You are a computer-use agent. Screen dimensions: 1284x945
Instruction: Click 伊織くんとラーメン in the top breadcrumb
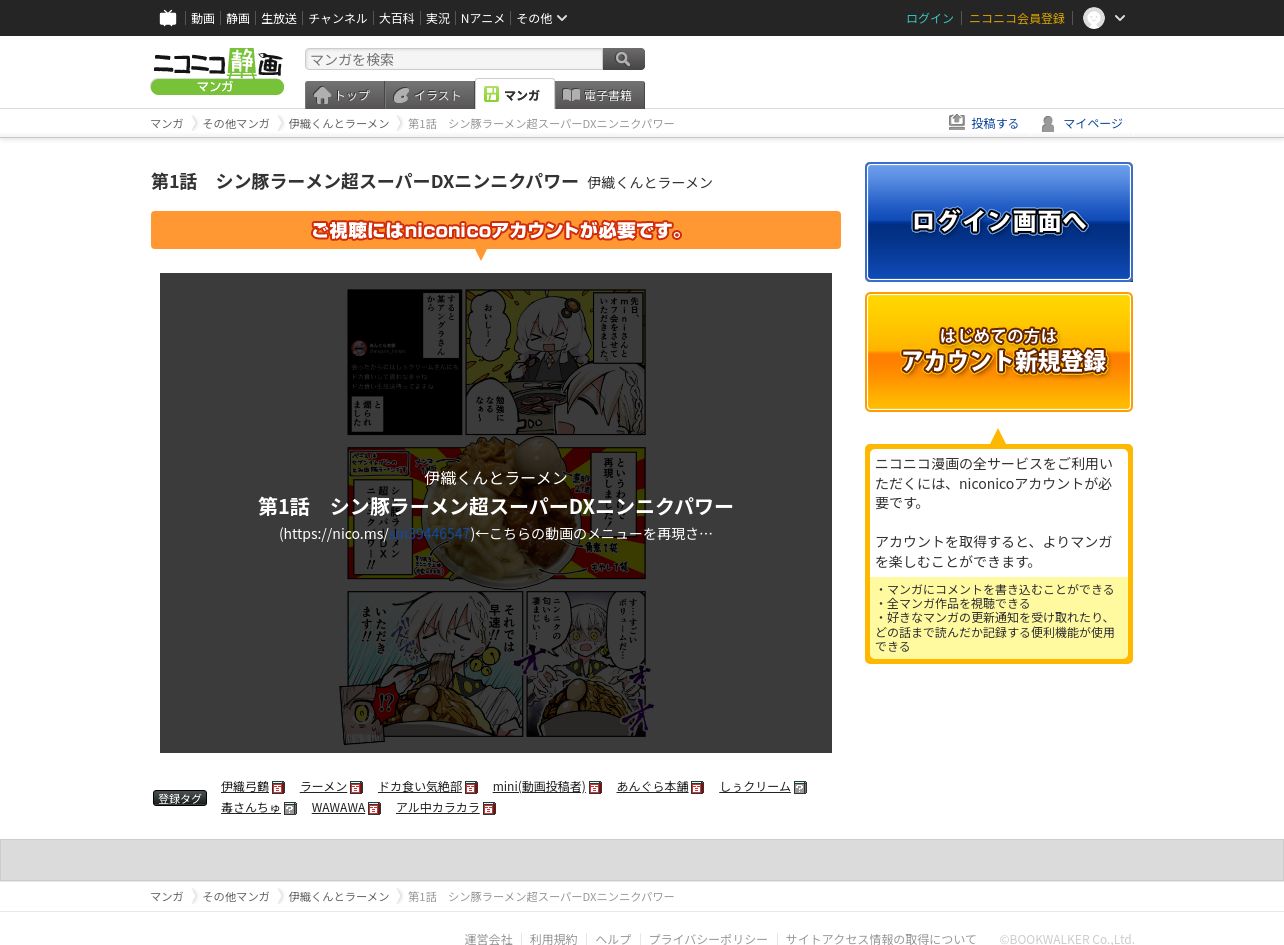[x=339, y=123]
